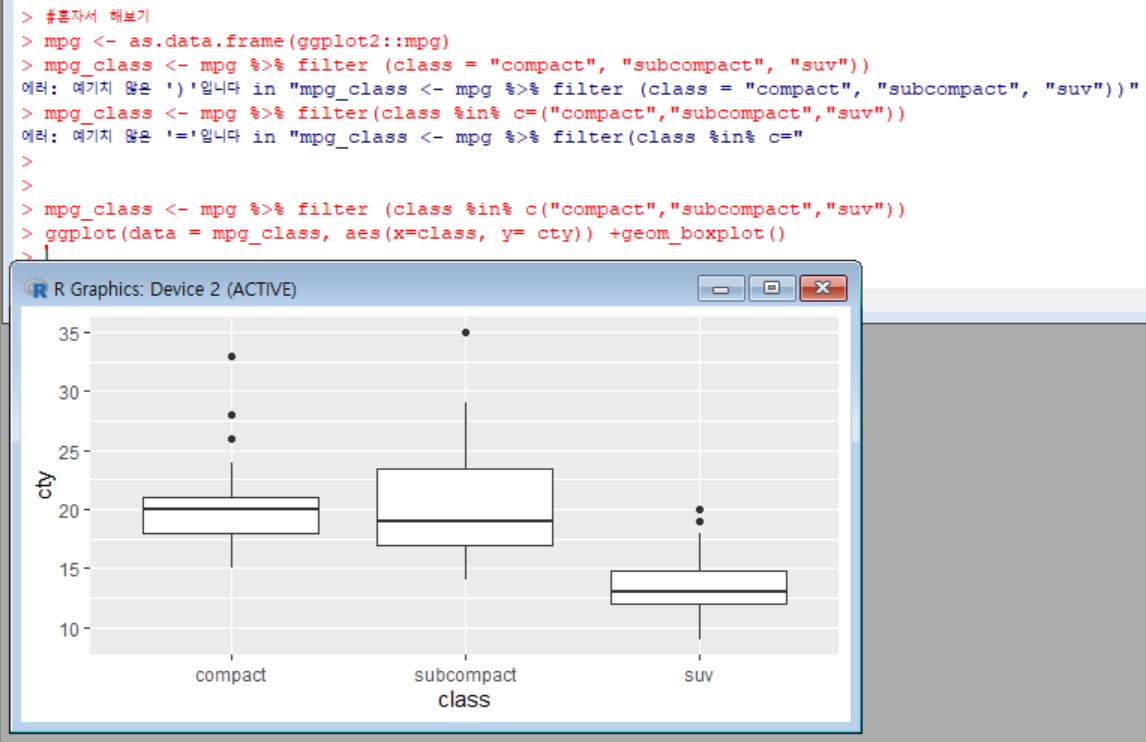The height and width of the screenshot is (742, 1146).
Task: Maximize the R Graphics Device 2 window
Action: 771,288
